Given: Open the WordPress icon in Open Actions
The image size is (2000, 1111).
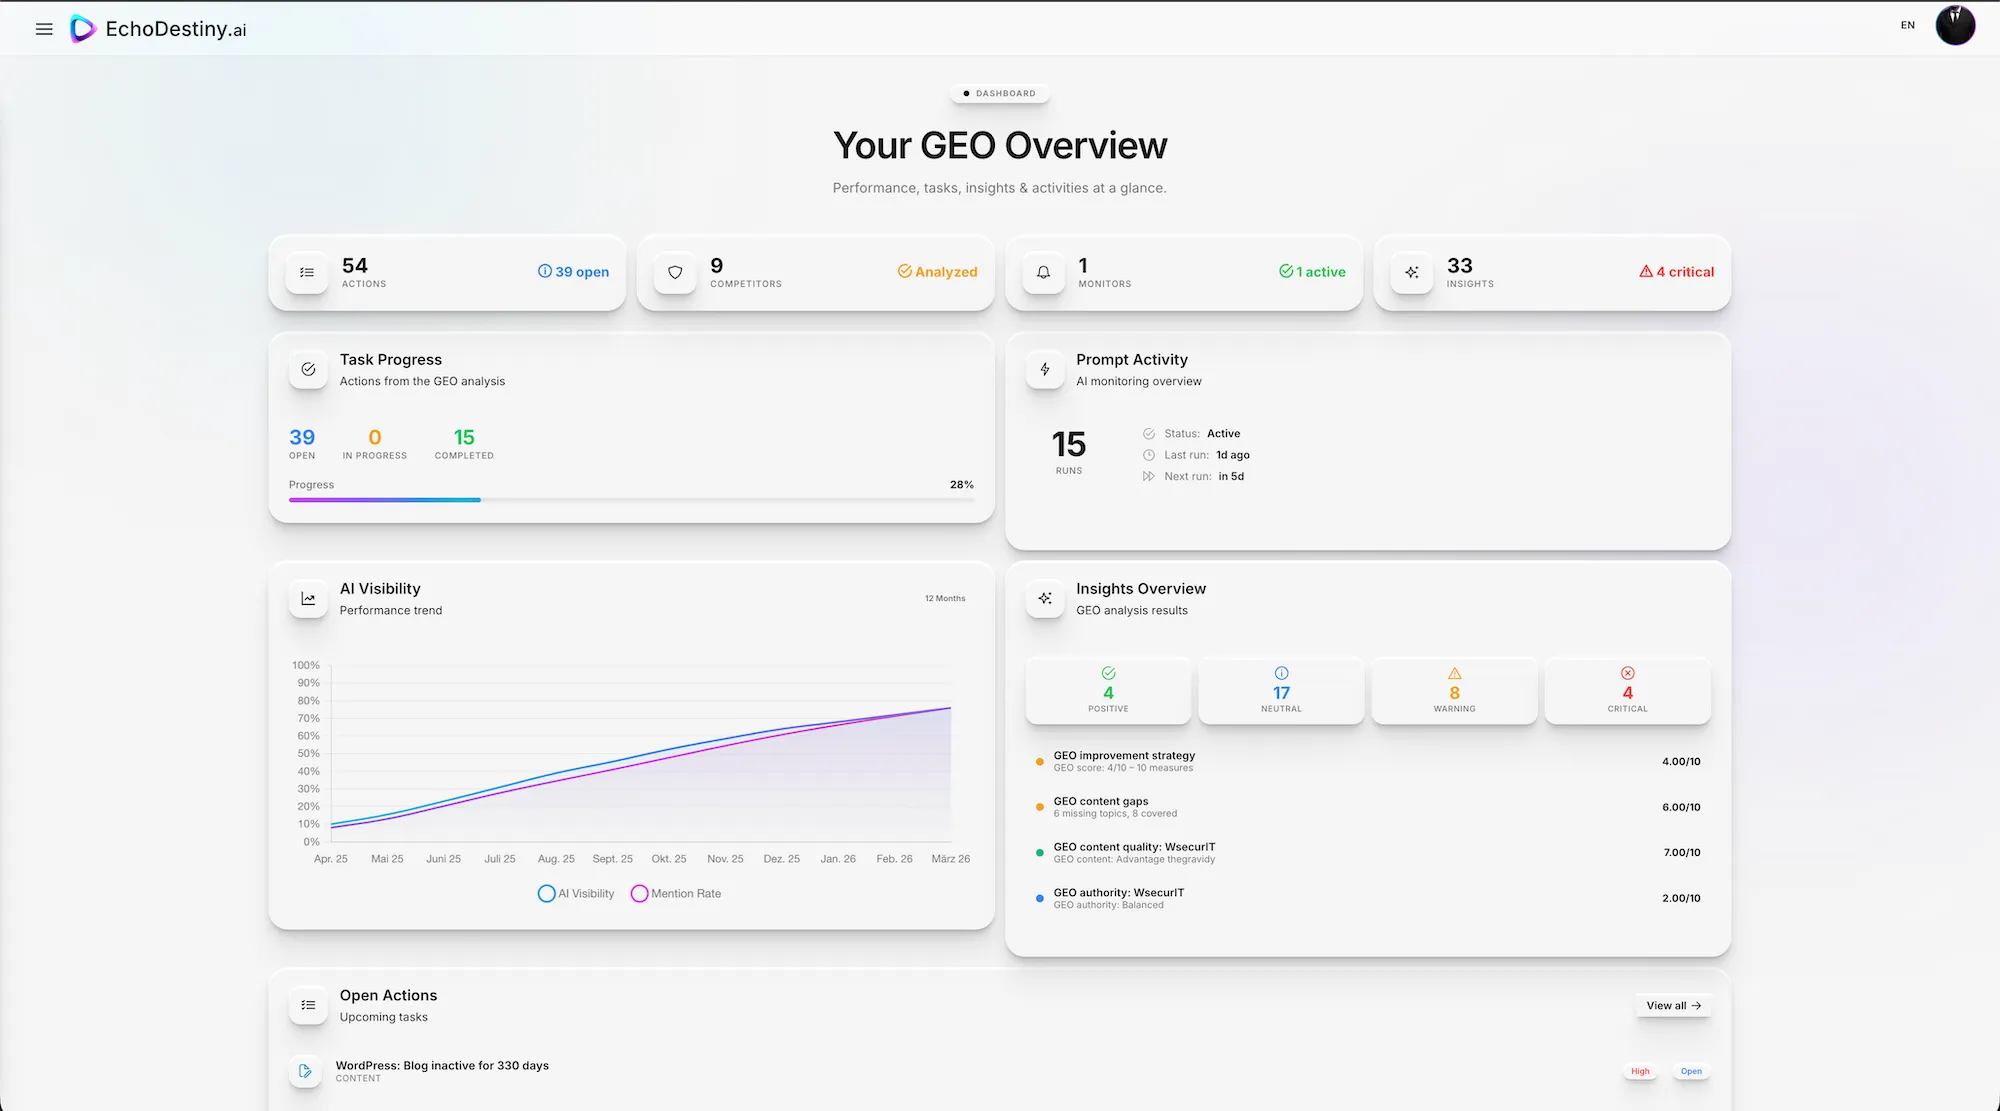Looking at the screenshot, I should click(x=305, y=1071).
